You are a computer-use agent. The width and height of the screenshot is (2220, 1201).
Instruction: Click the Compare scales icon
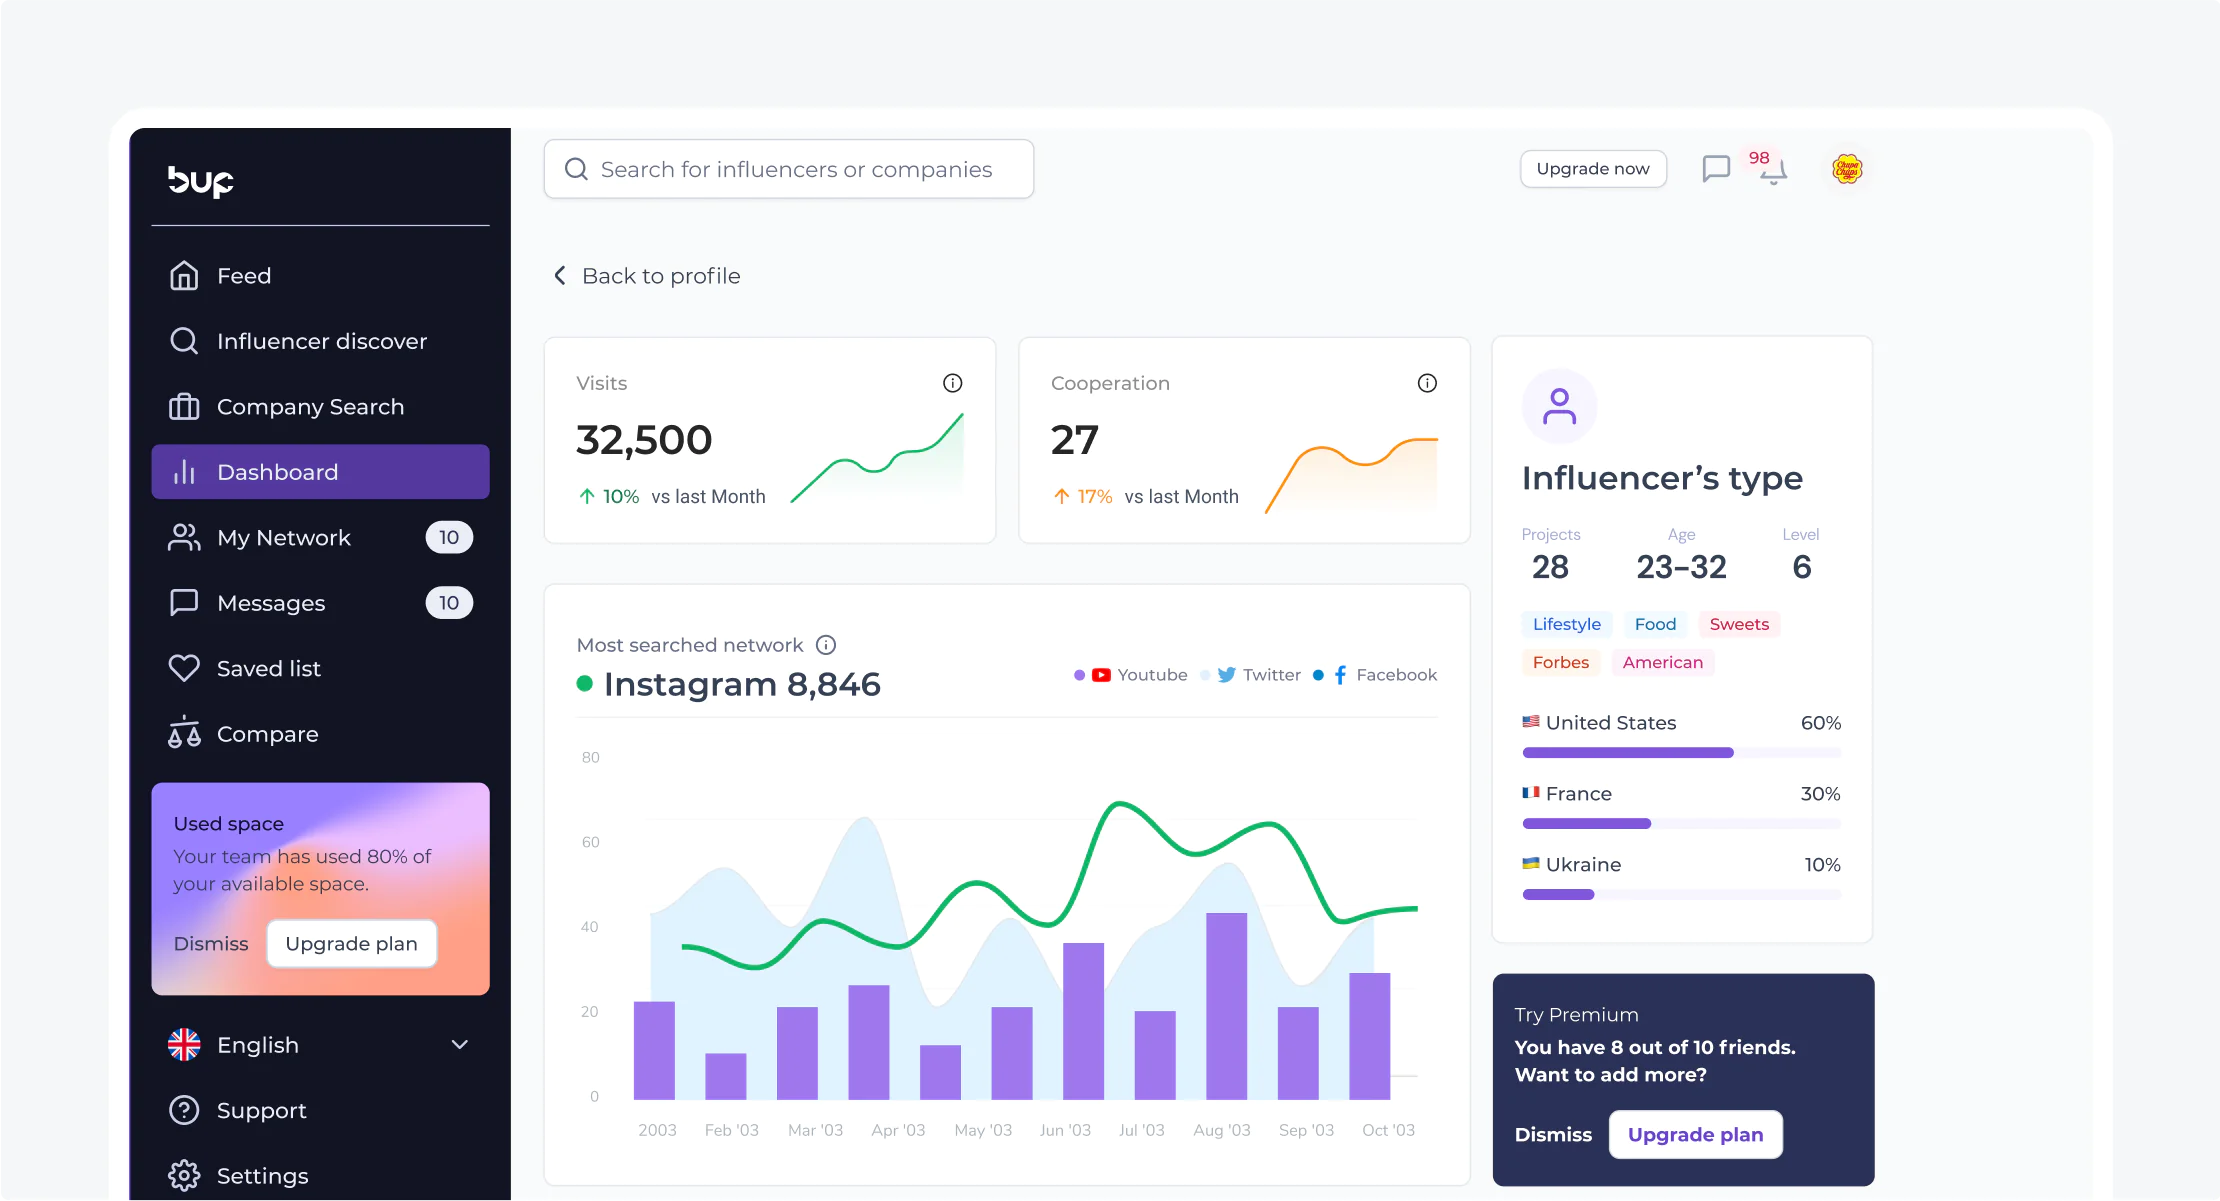pos(184,733)
